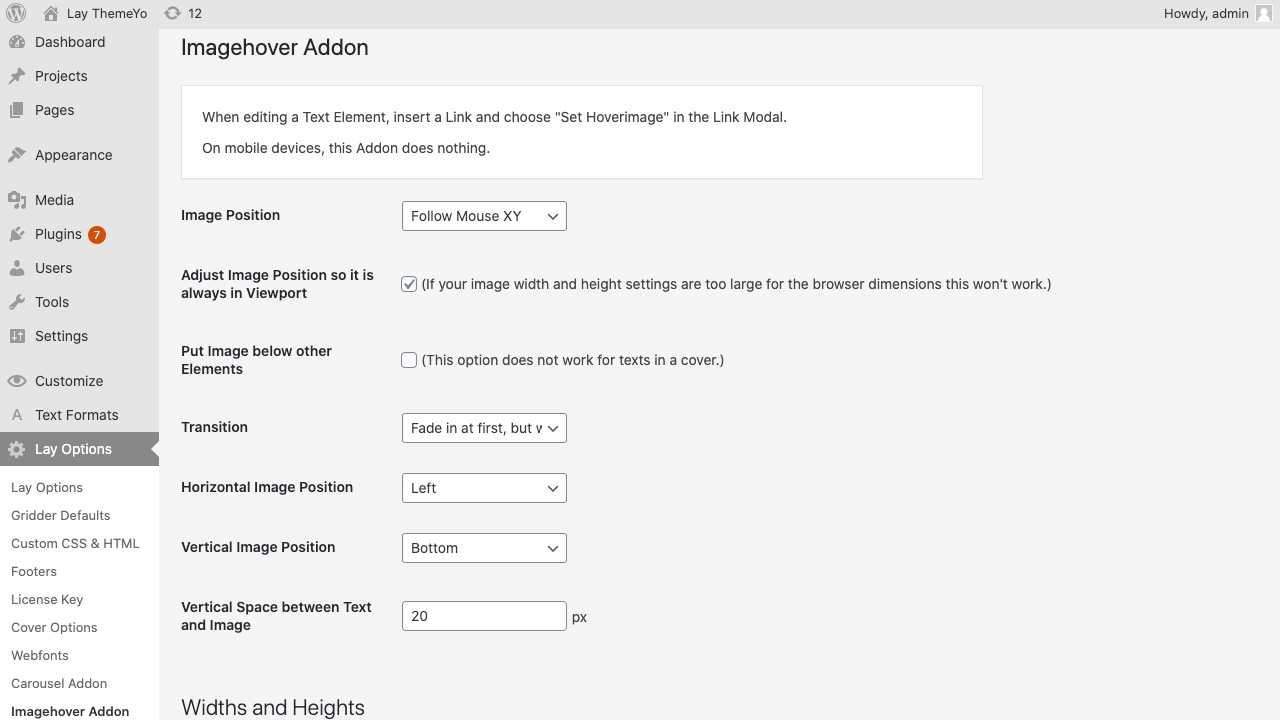Click the Text Formats letter A icon
The width and height of the screenshot is (1280, 720).
tap(17, 415)
